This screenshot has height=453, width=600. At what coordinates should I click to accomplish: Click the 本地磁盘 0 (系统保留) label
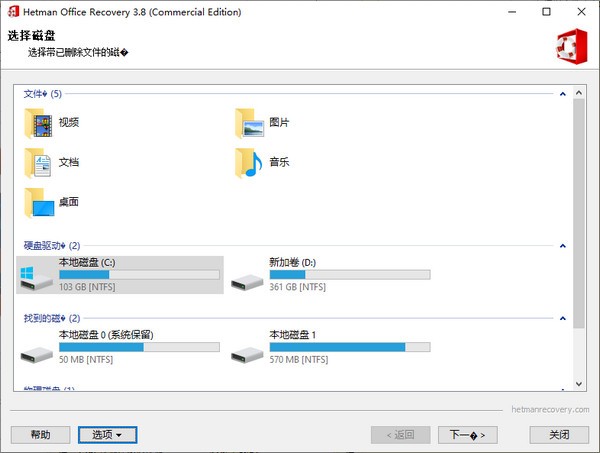(106, 335)
